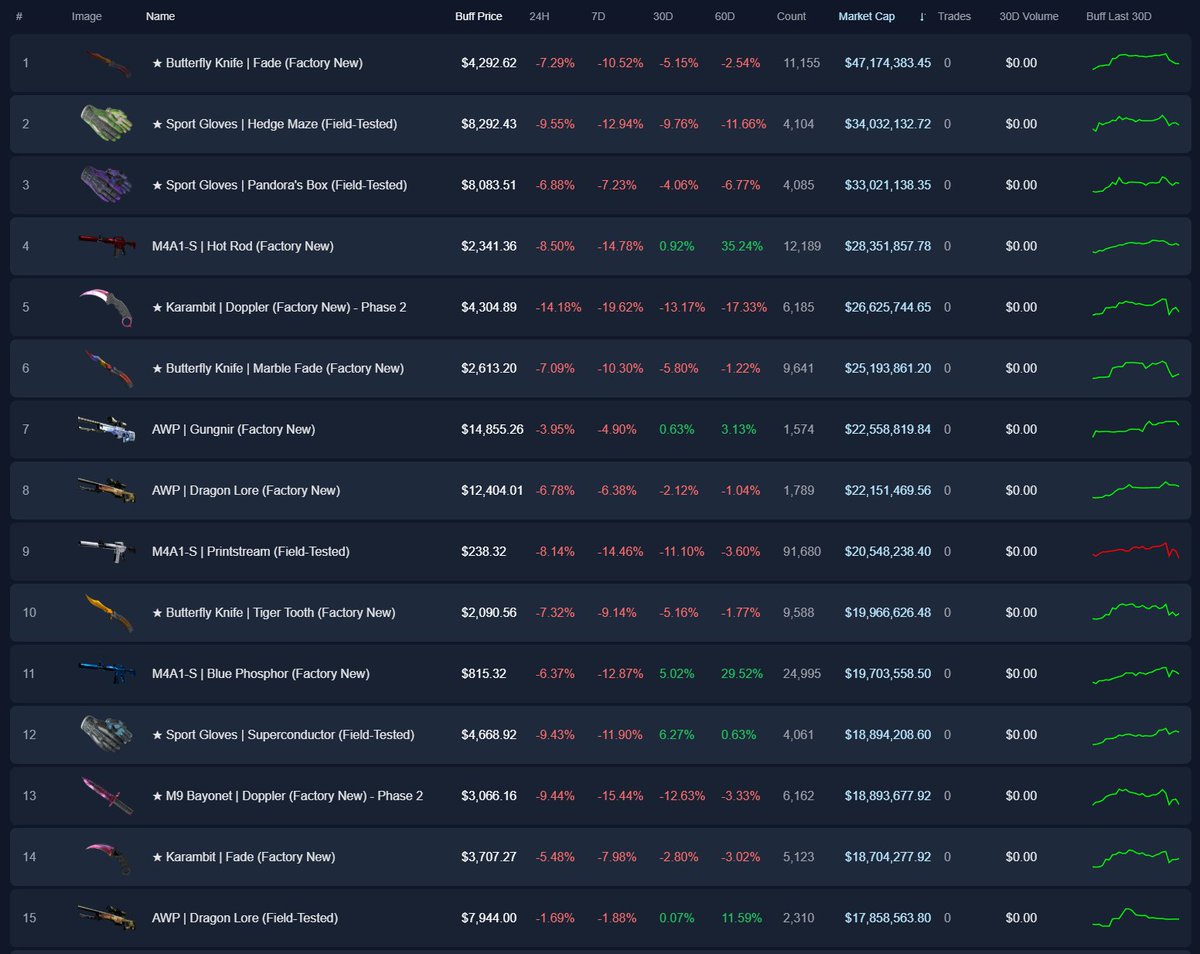Select the 6.27% Superconductor 30D change
Viewport: 1200px width, 954px height.
pos(677,734)
